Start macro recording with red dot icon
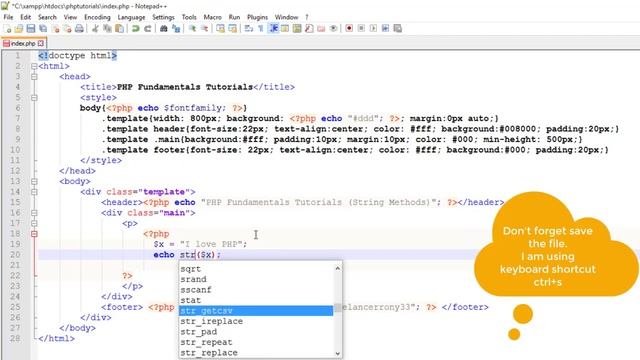 click(x=349, y=29)
